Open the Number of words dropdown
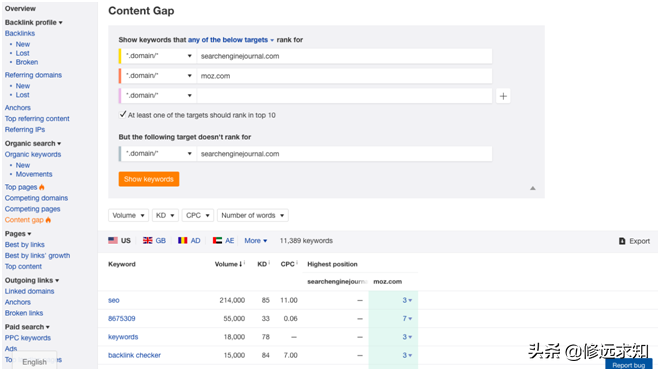The width and height of the screenshot is (660, 371). pos(253,215)
